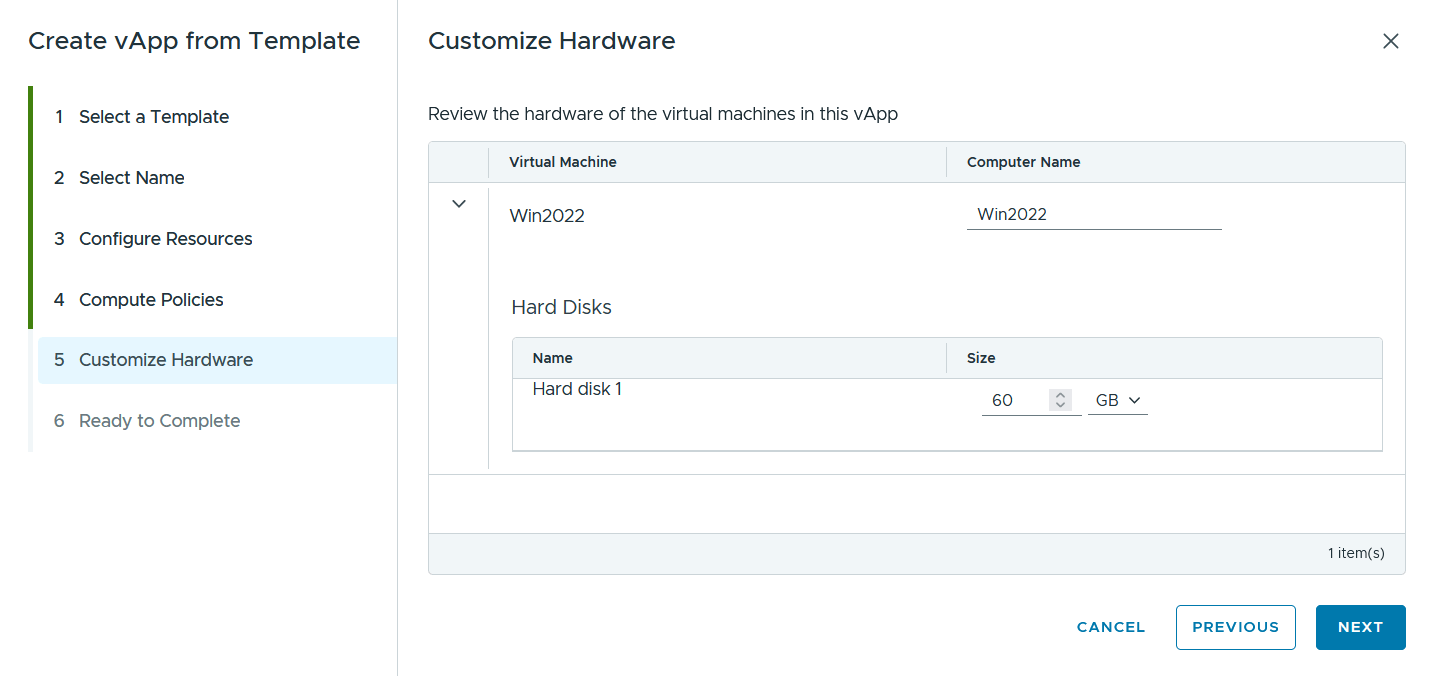Click the Computer Name text field
The width and height of the screenshot is (1431, 676).
point(1094,214)
